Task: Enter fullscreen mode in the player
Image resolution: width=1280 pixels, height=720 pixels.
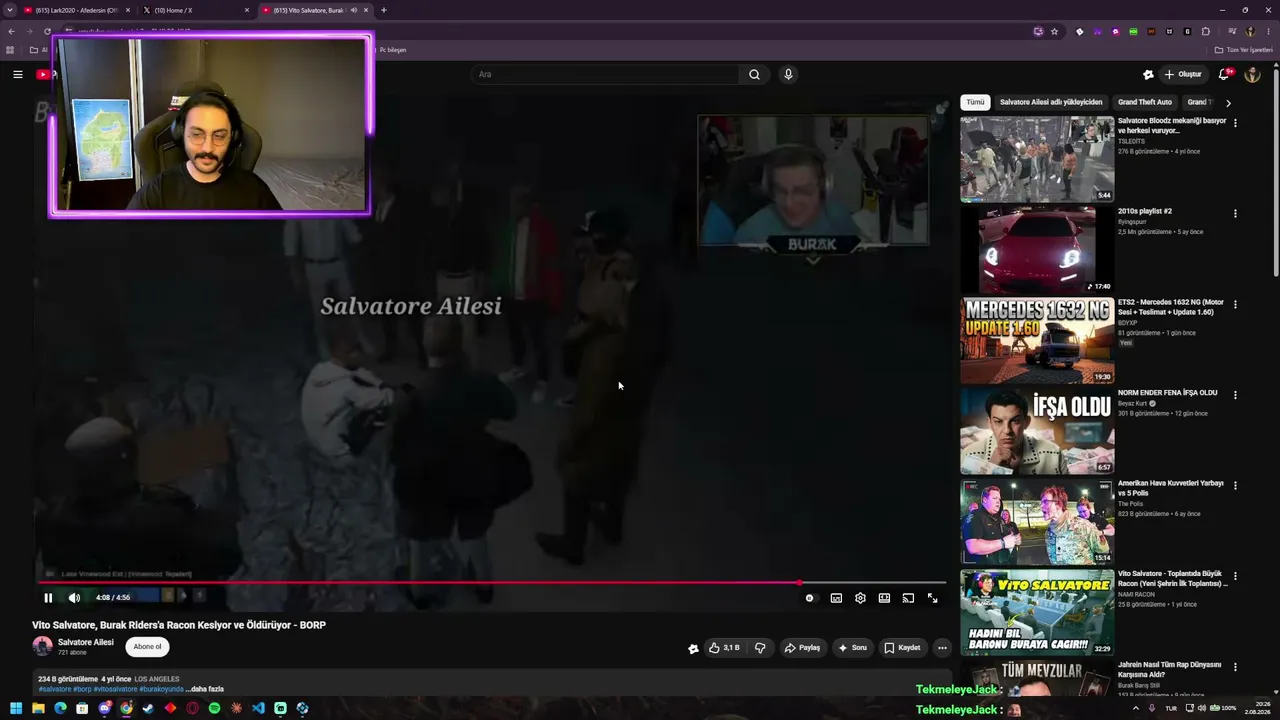Action: tap(932, 598)
